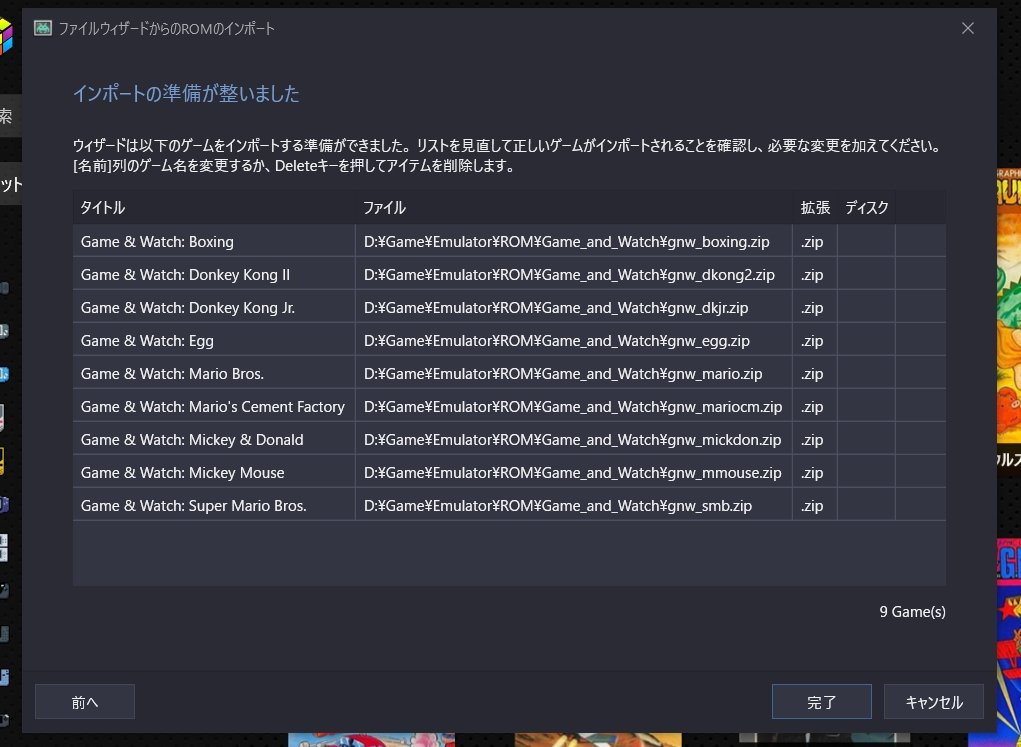Select Game & Watch: Mickey & Donald title

192,440
